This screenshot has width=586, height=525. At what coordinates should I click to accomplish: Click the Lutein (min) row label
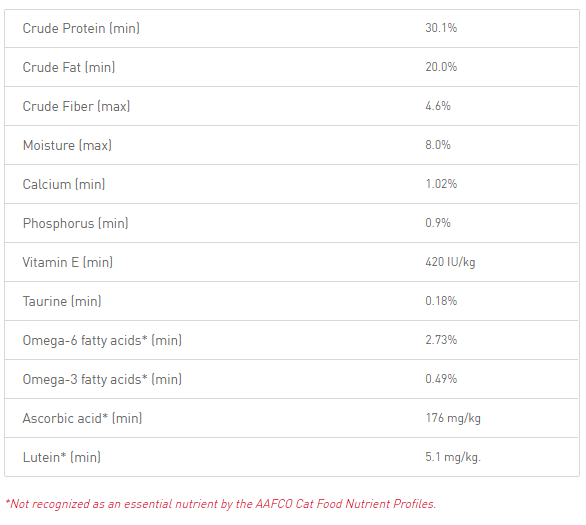[x=62, y=457]
